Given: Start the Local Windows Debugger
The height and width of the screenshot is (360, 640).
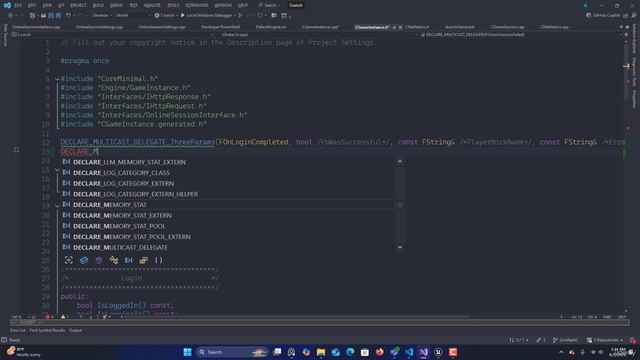Looking at the screenshot, I should point(207,16).
